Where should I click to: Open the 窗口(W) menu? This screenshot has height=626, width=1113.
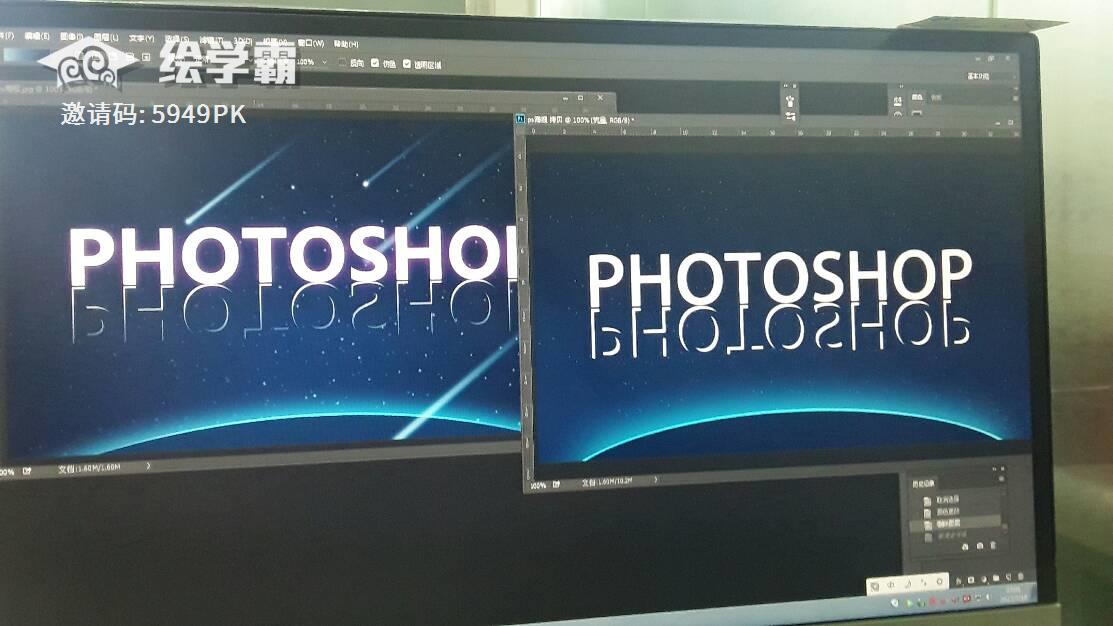tap(311, 43)
